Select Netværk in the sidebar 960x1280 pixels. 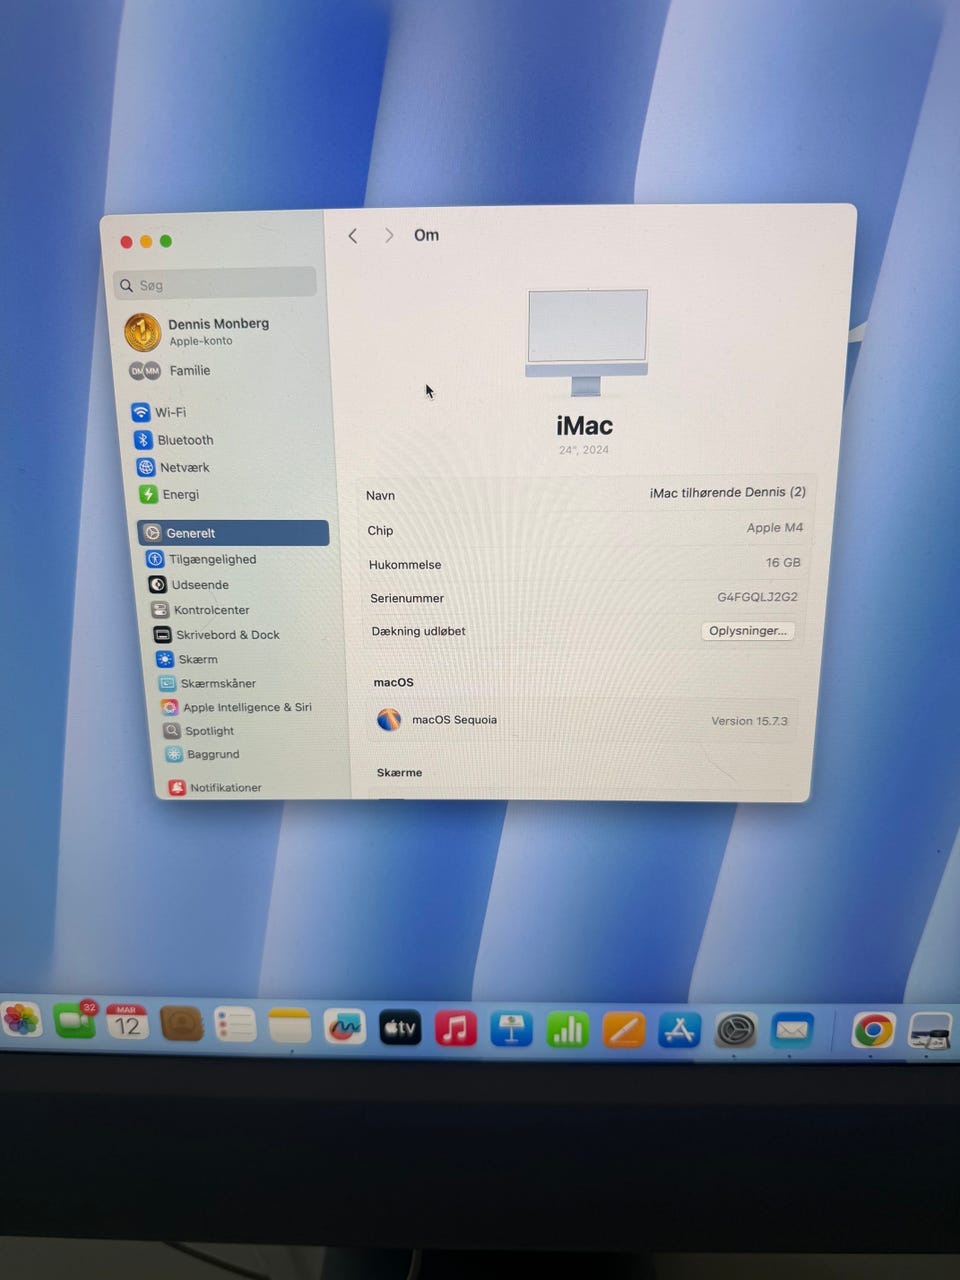173,467
